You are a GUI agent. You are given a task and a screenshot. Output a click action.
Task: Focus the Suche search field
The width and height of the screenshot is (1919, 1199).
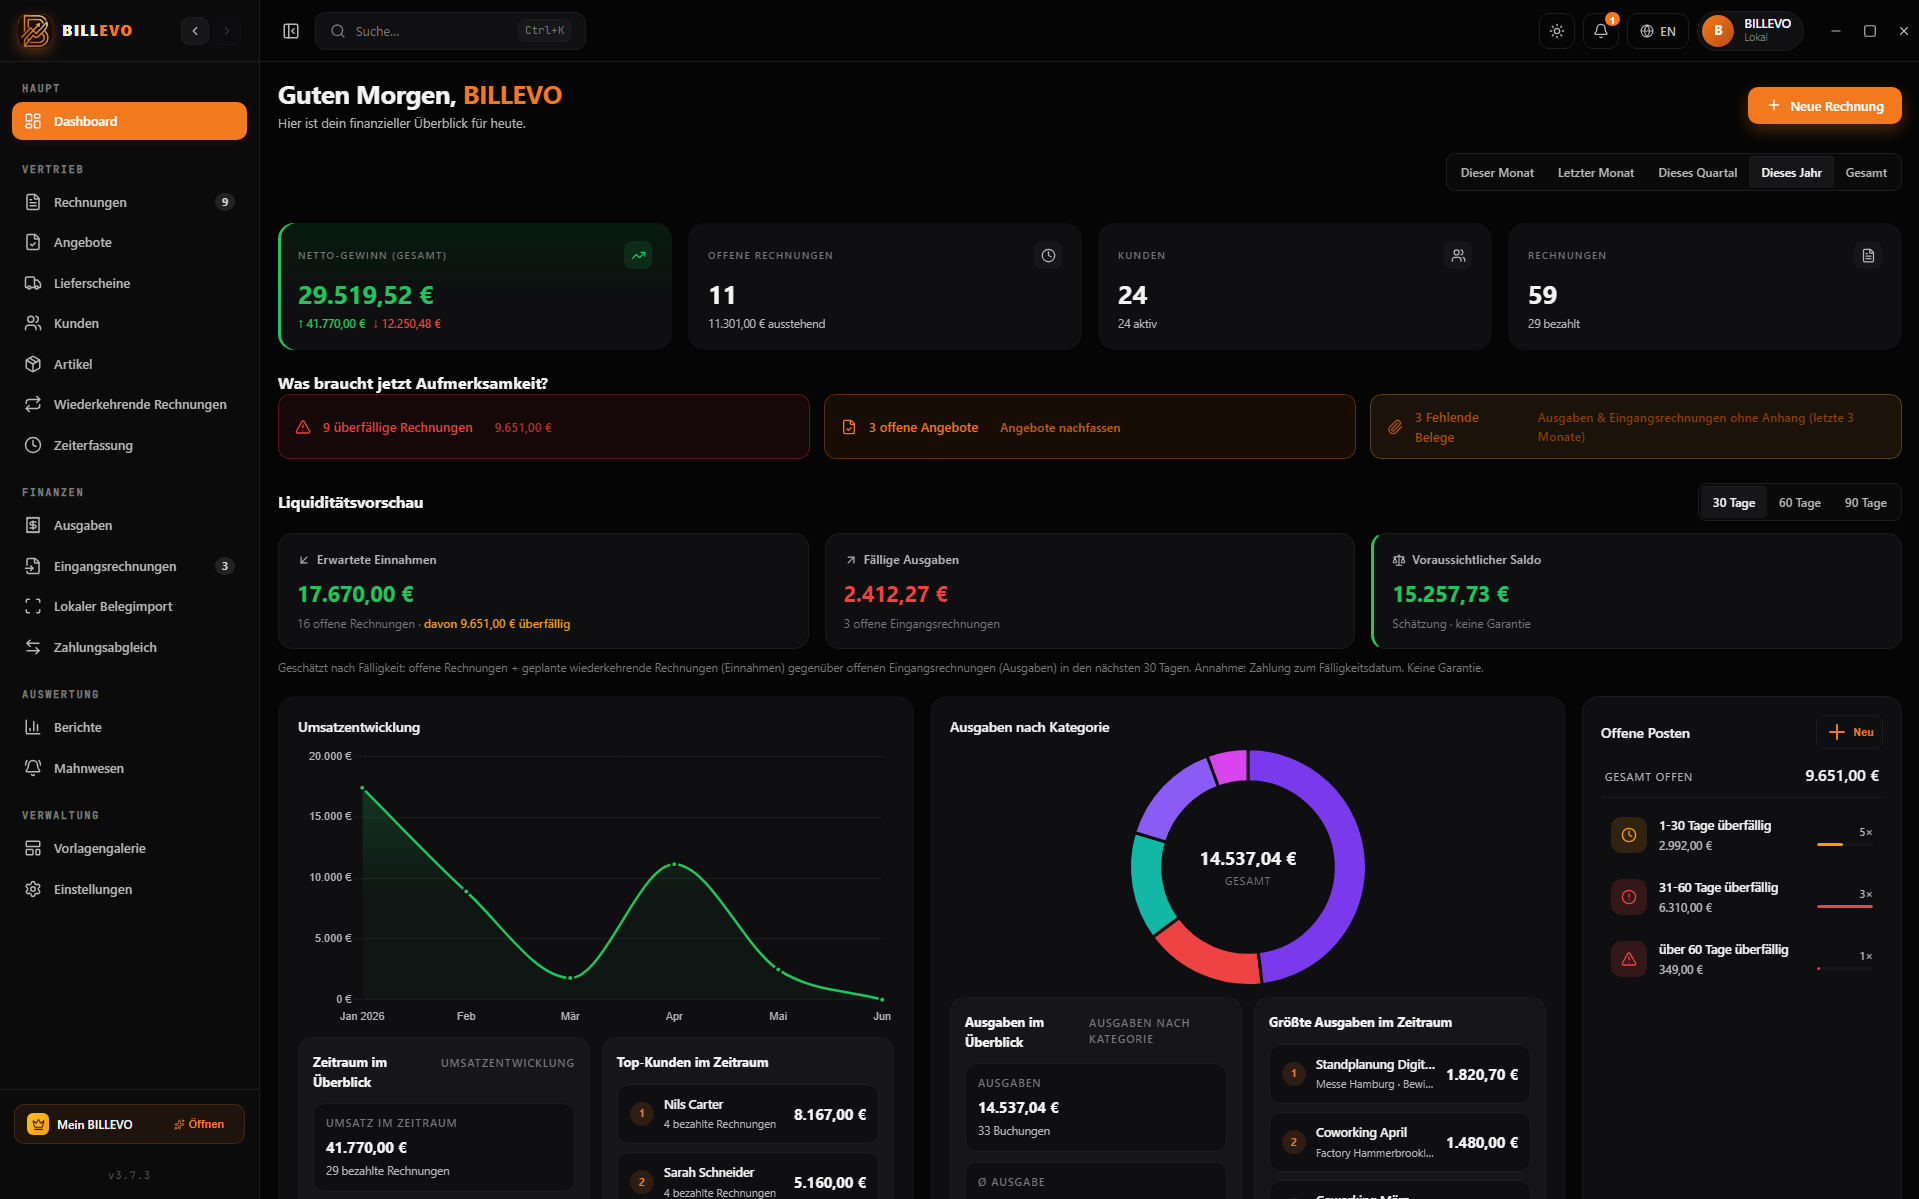450,31
